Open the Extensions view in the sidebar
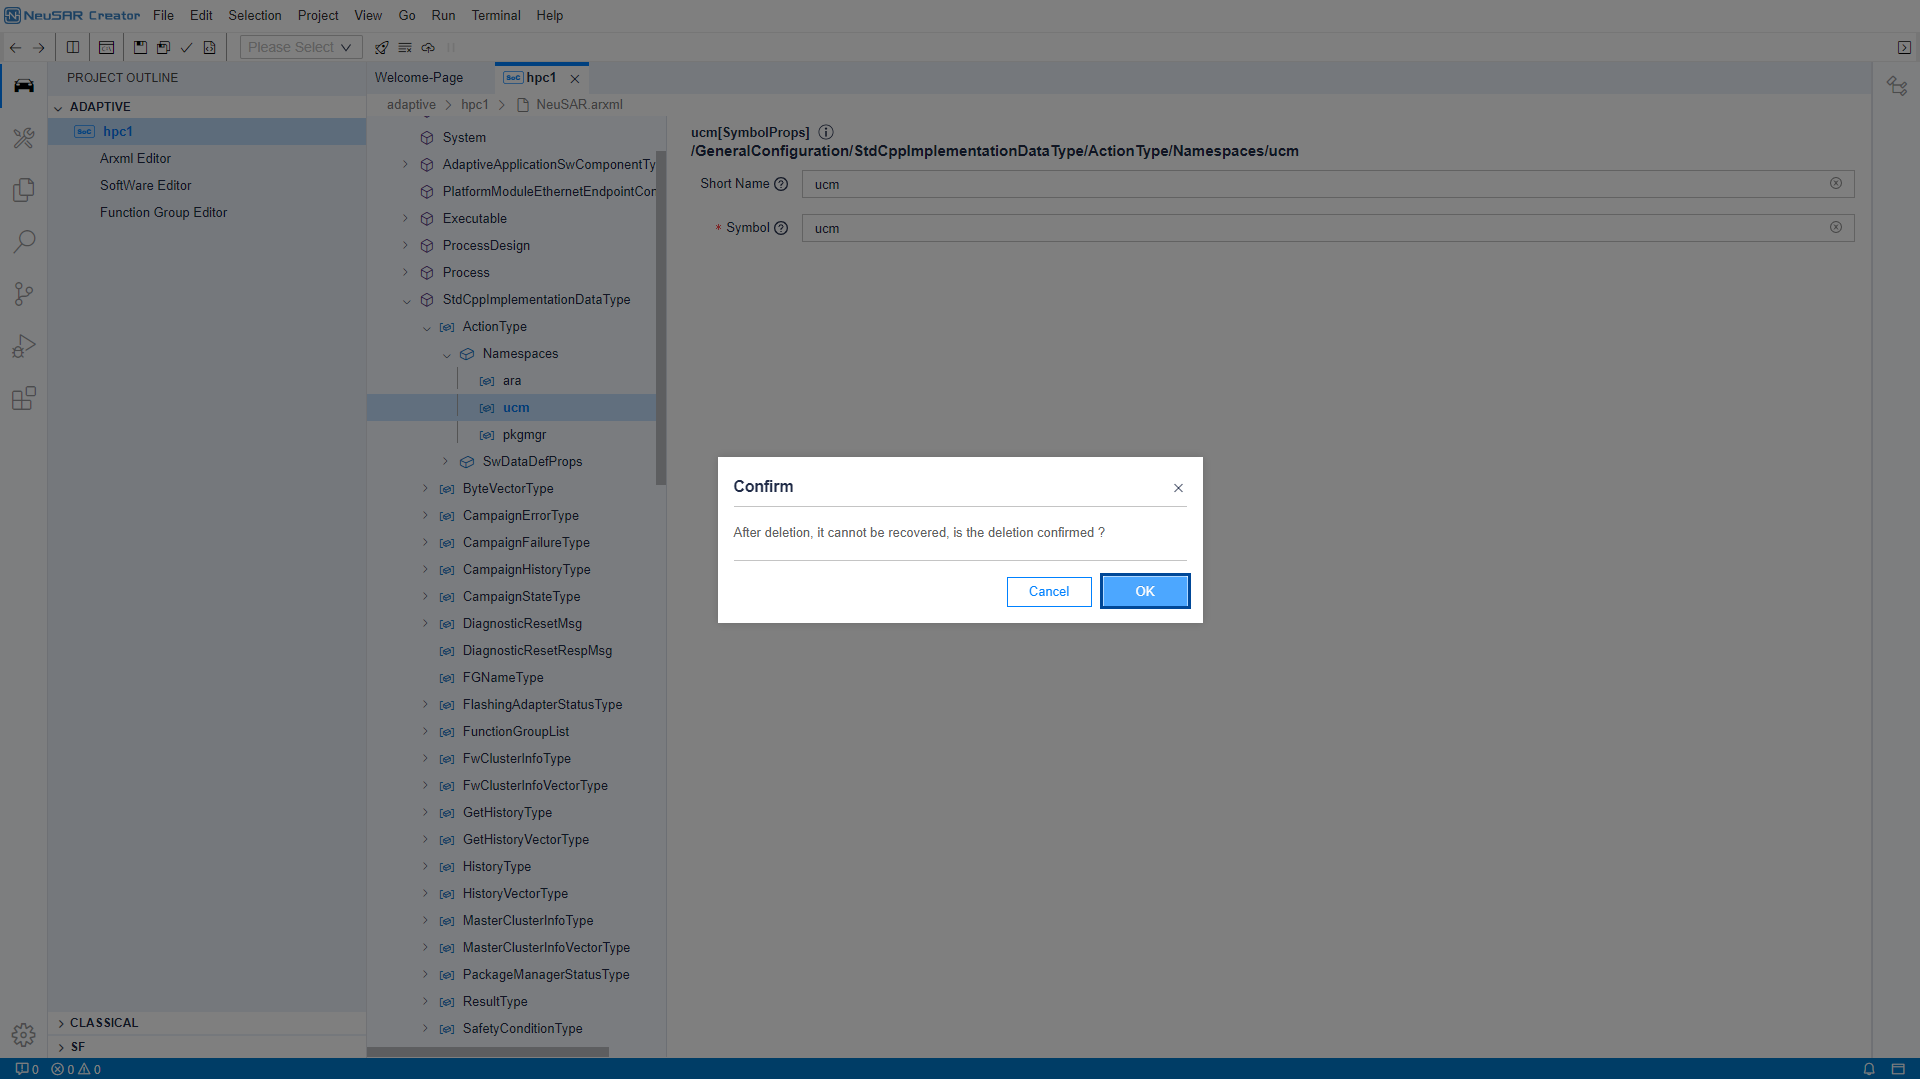Image resolution: width=1920 pixels, height=1079 pixels. (x=24, y=398)
